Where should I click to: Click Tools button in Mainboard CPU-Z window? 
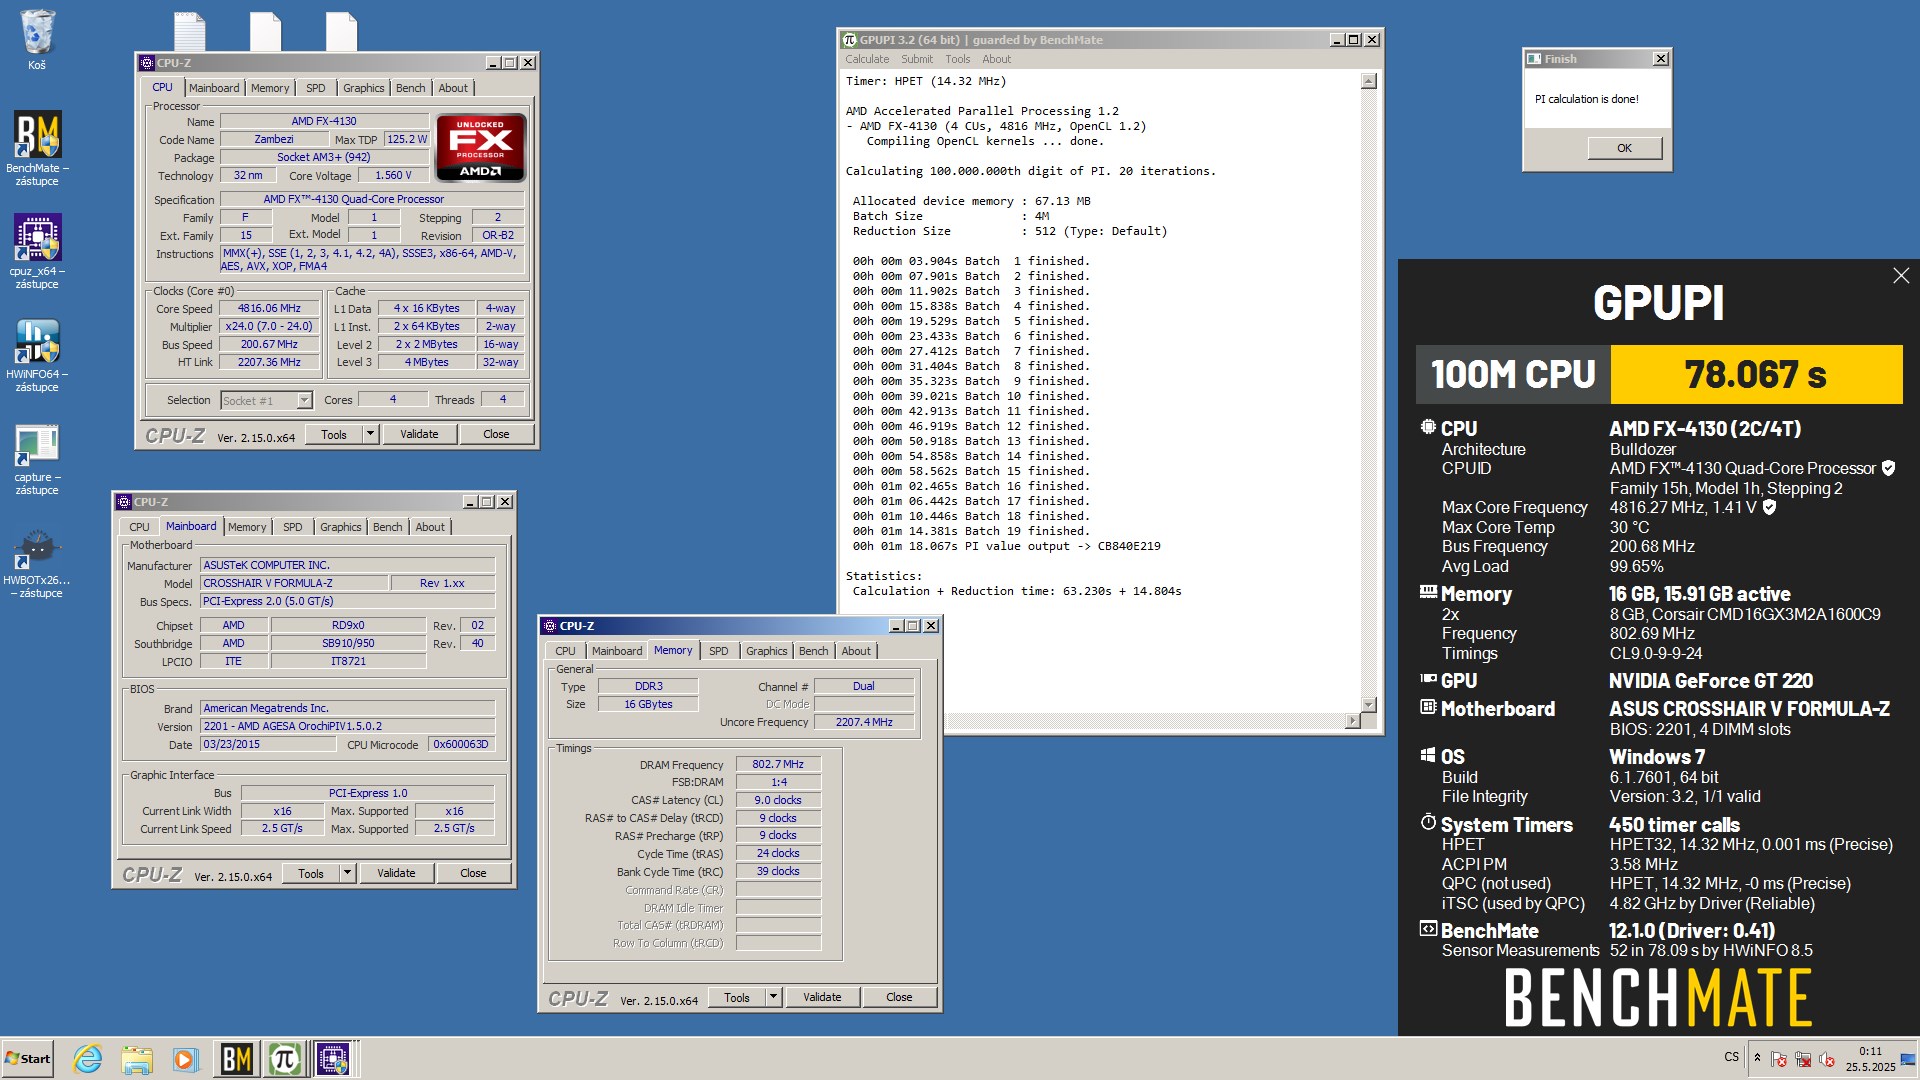click(311, 873)
